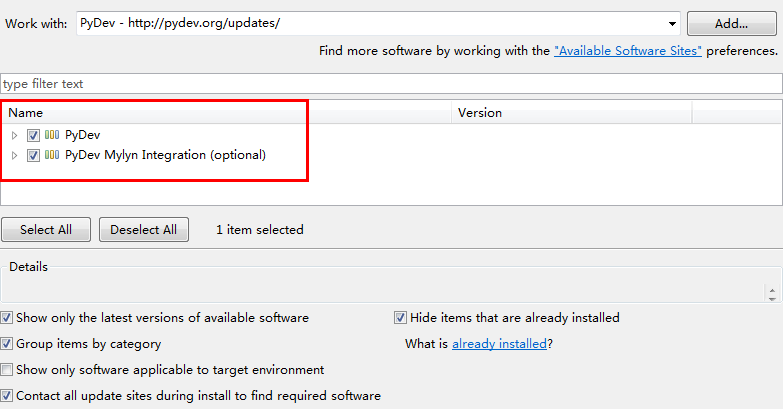Screen dimensions: 783x409
Task: Toggle Show only the latest versions checkbox
Action: pyautogui.click(x=6, y=318)
